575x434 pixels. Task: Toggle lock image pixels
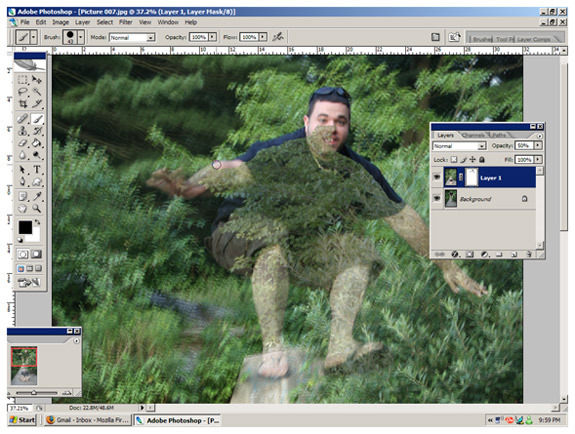[464, 160]
